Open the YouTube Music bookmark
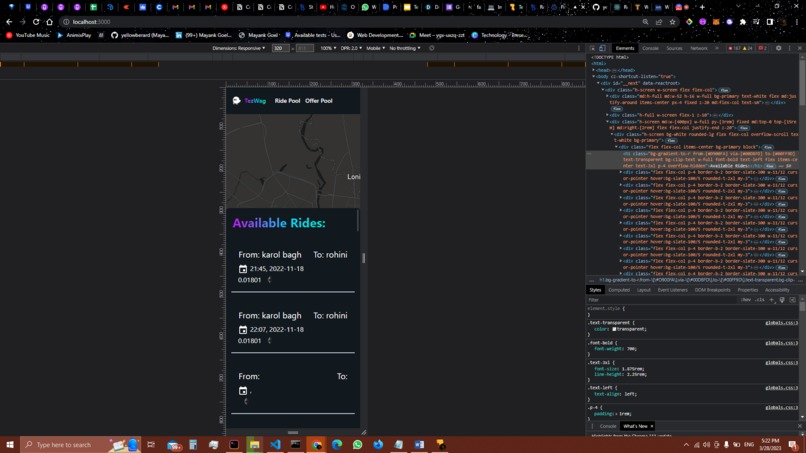This screenshot has height=453, width=806. [28, 35]
